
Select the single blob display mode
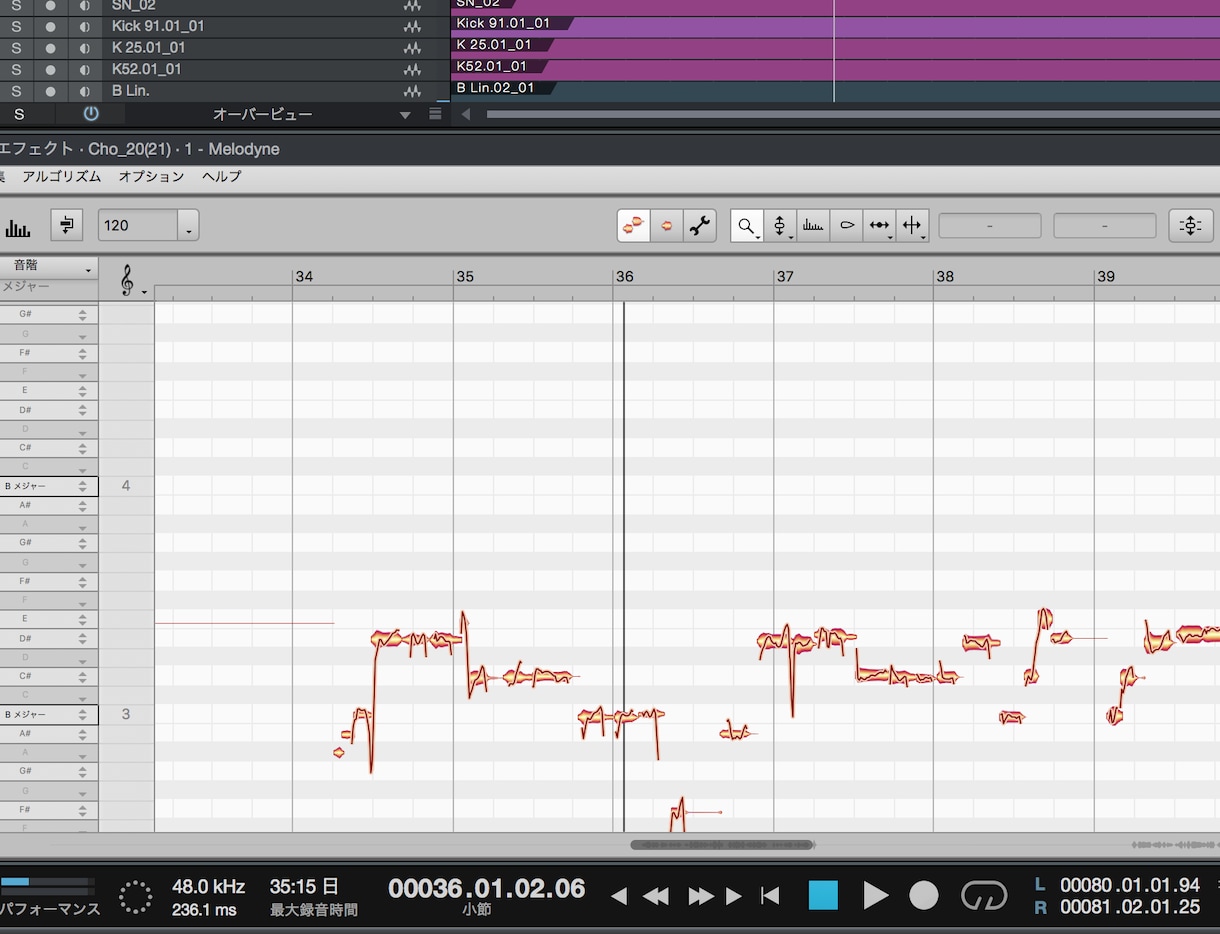click(x=666, y=226)
